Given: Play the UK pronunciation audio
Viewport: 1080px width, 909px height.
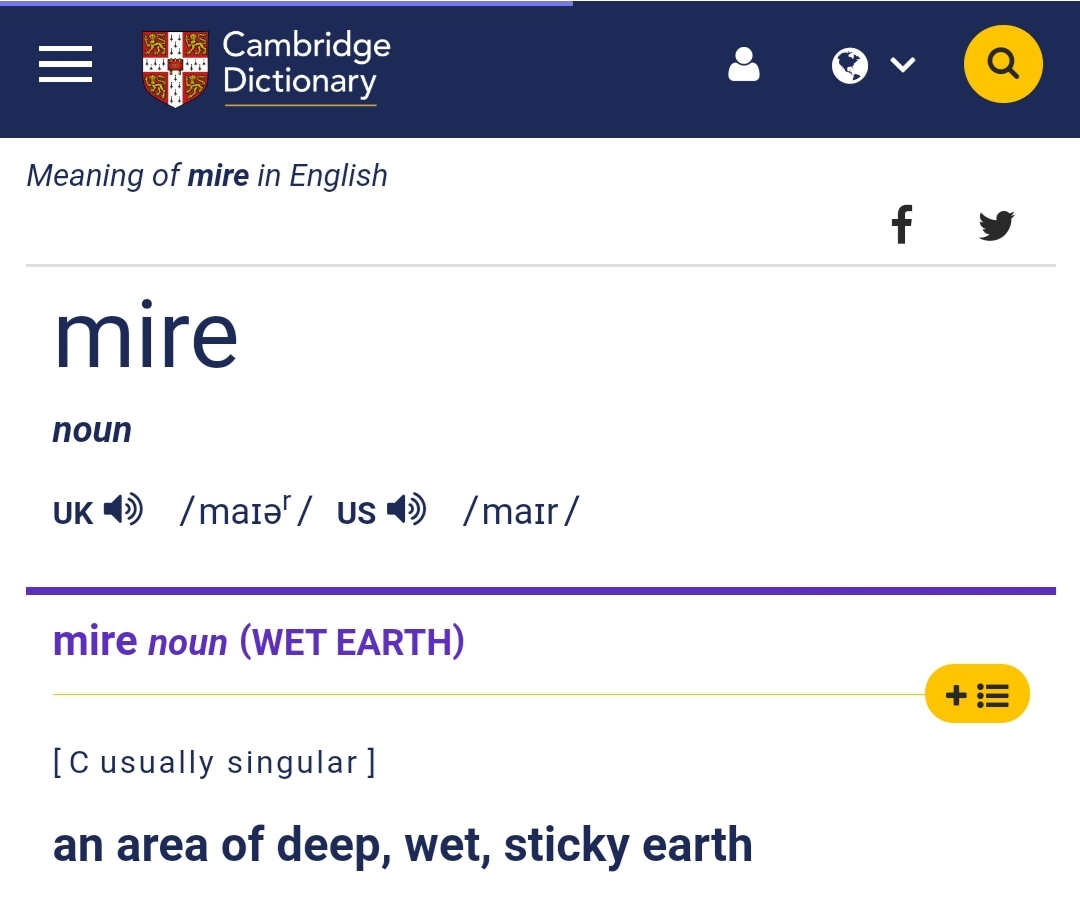Looking at the screenshot, I should [123, 510].
